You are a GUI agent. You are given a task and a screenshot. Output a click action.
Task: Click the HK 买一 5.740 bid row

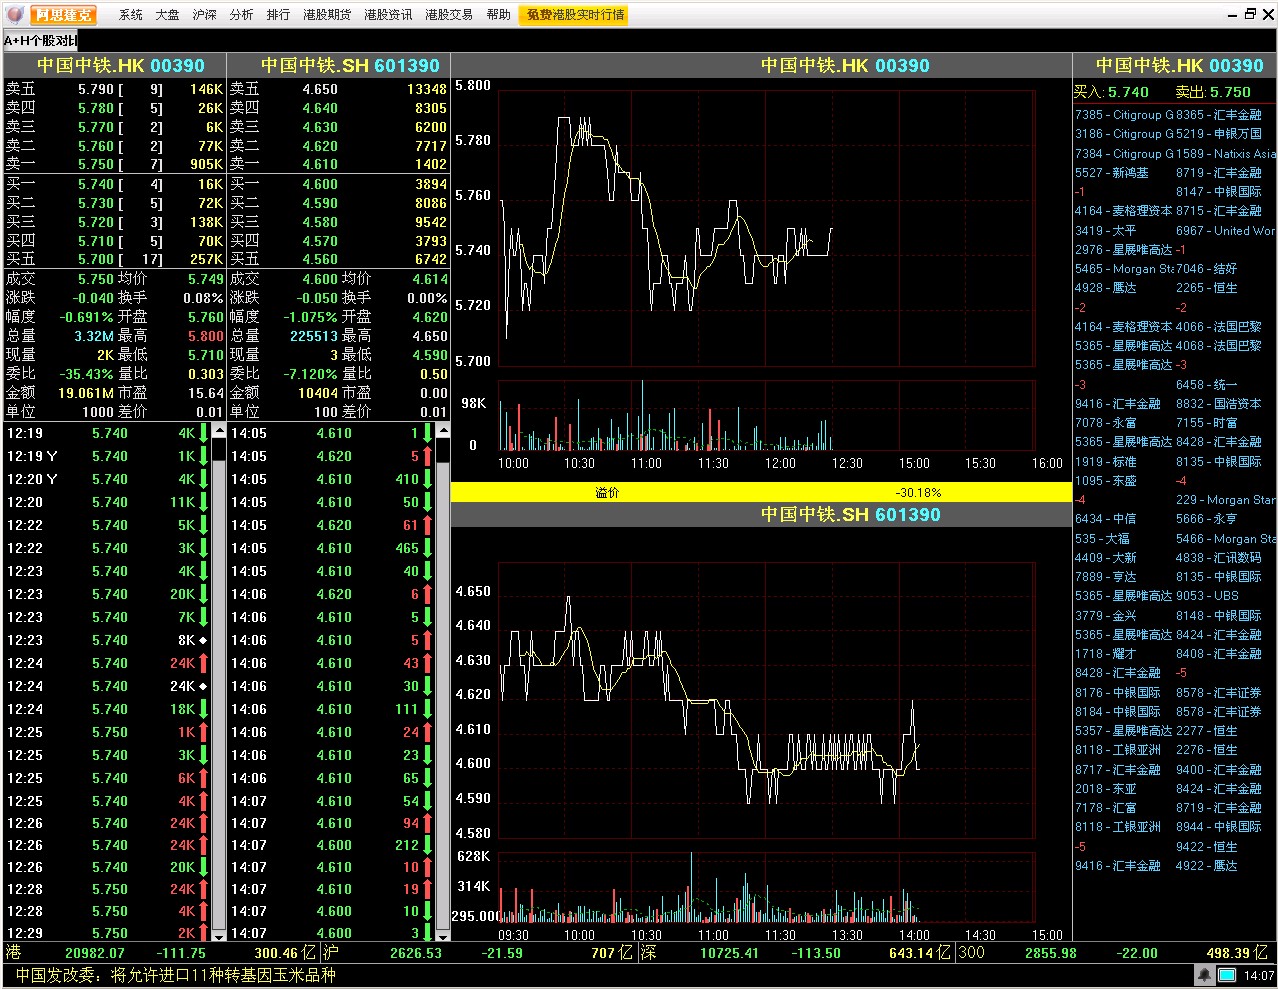click(x=115, y=184)
